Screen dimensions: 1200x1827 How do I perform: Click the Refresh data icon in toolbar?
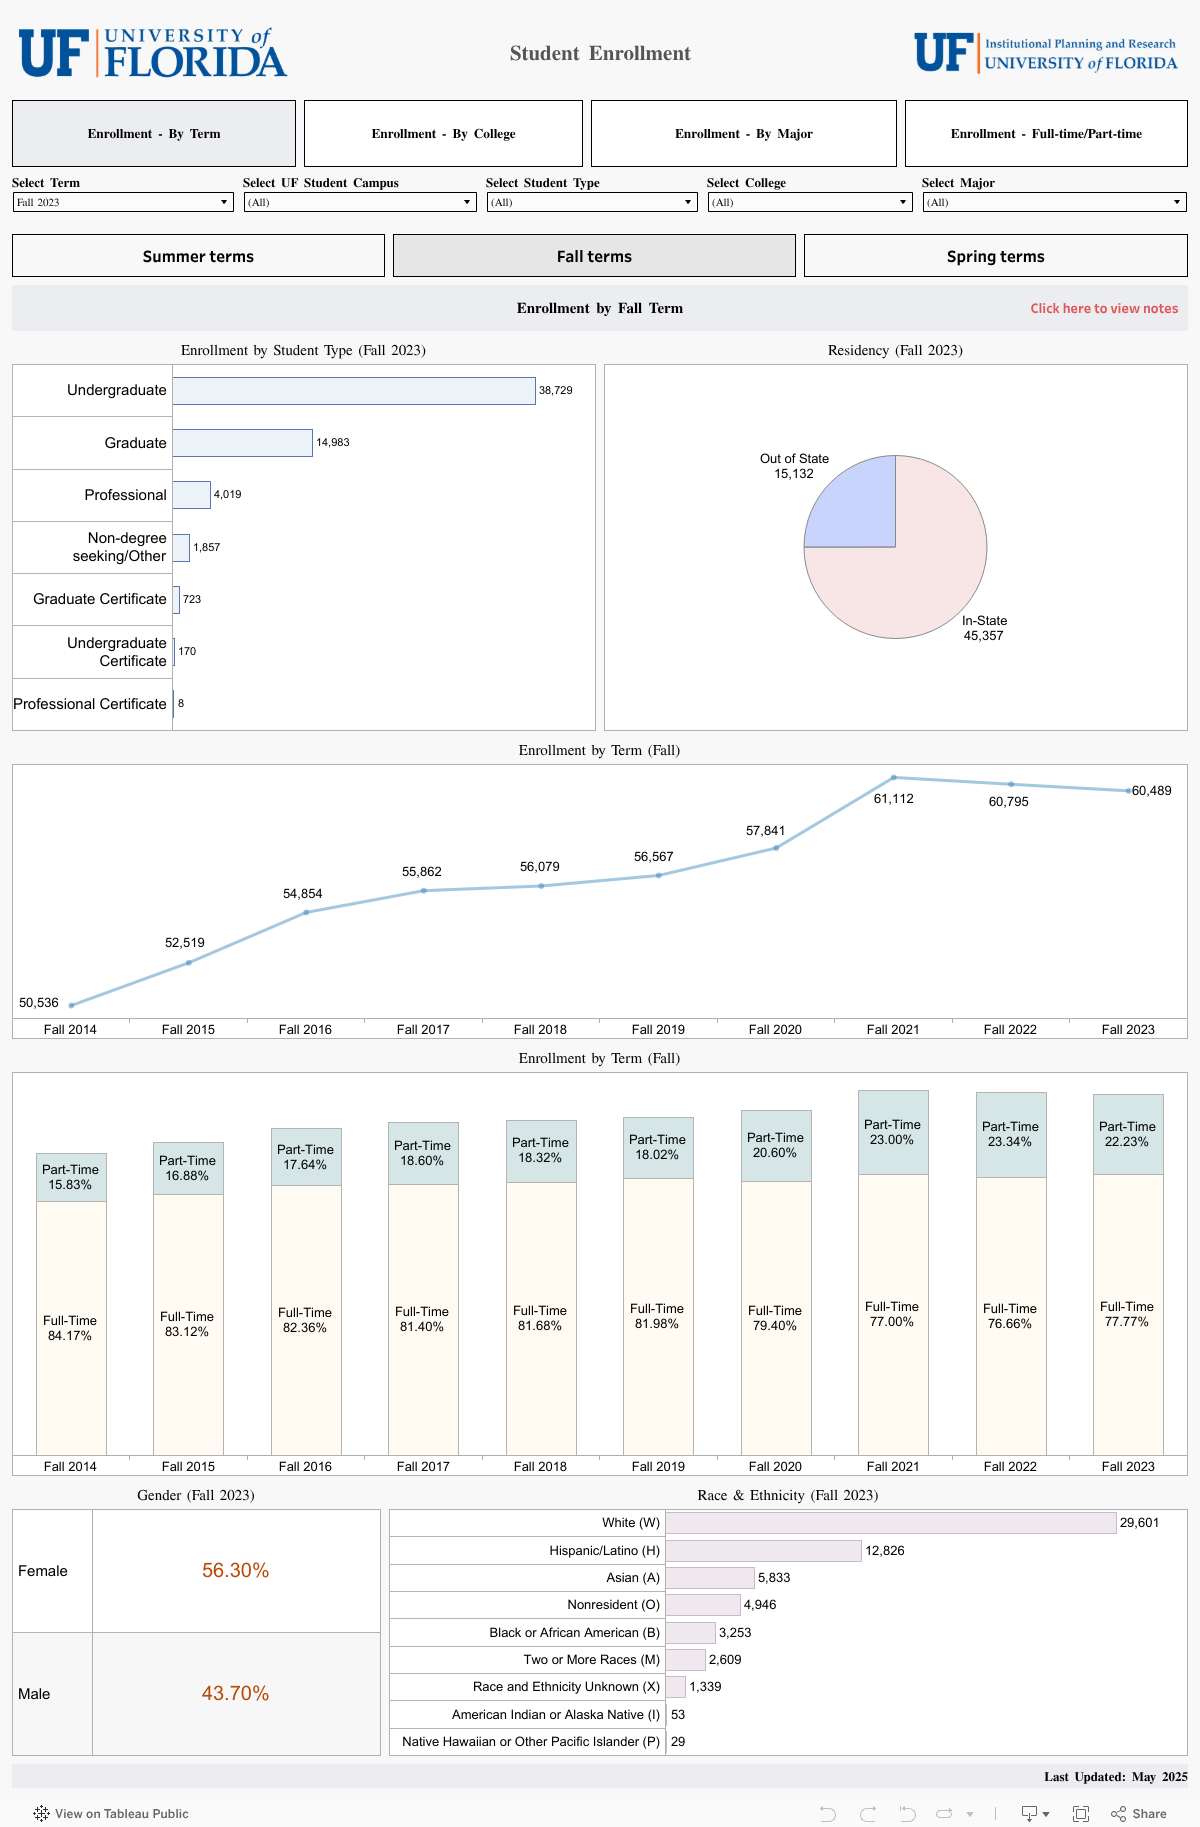coord(944,1813)
